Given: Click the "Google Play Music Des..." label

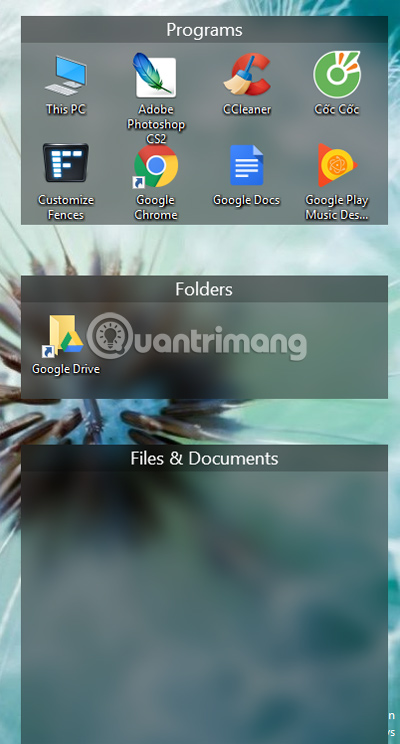Looking at the screenshot, I should (337, 208).
